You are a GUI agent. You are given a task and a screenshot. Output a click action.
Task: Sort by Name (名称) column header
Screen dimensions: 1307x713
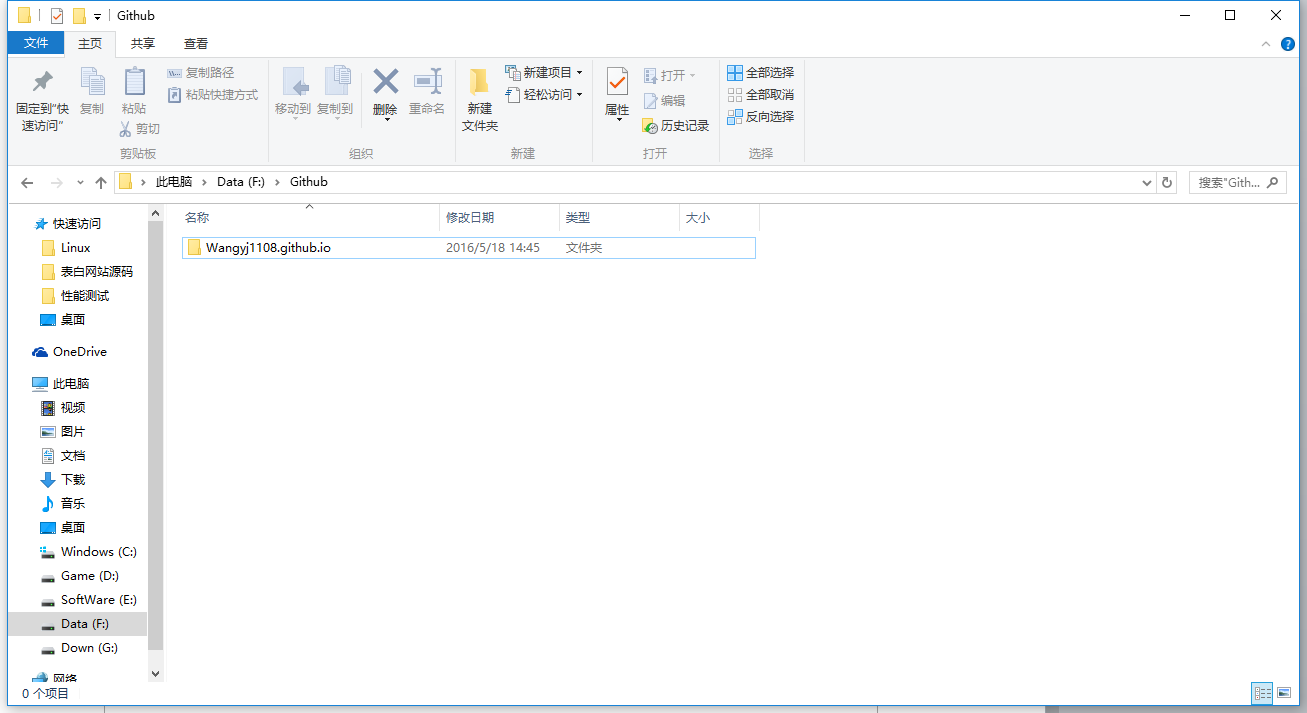[x=309, y=217]
